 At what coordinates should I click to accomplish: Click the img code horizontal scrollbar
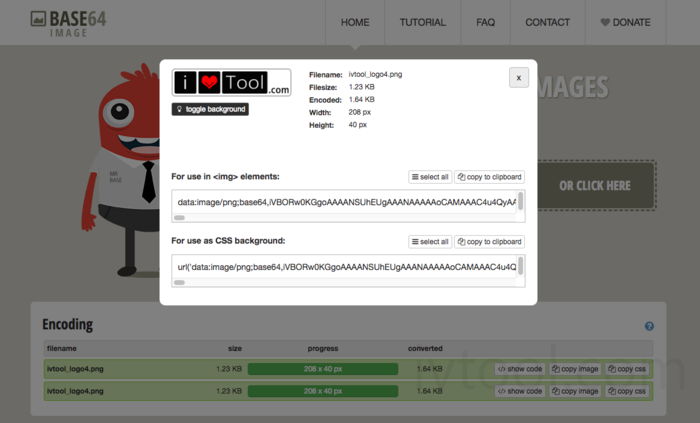point(180,217)
